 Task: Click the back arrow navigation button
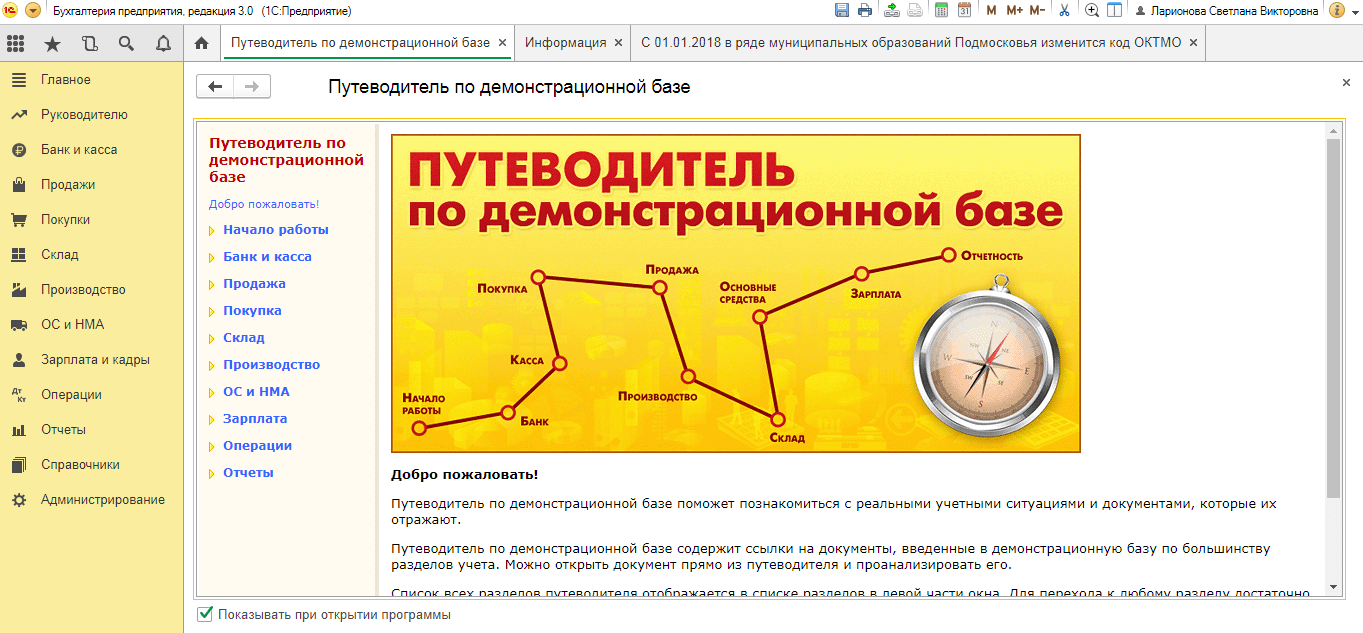point(215,87)
